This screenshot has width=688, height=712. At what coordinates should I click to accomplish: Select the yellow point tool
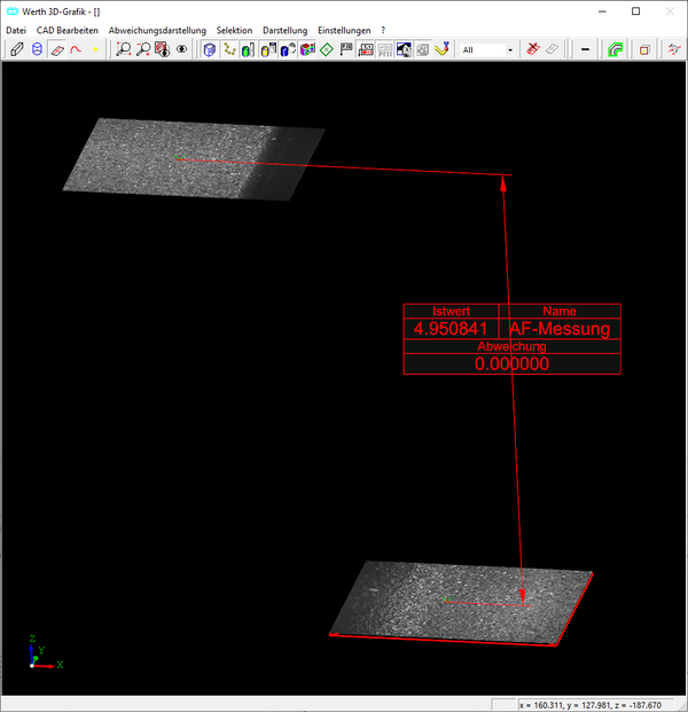click(x=95, y=50)
